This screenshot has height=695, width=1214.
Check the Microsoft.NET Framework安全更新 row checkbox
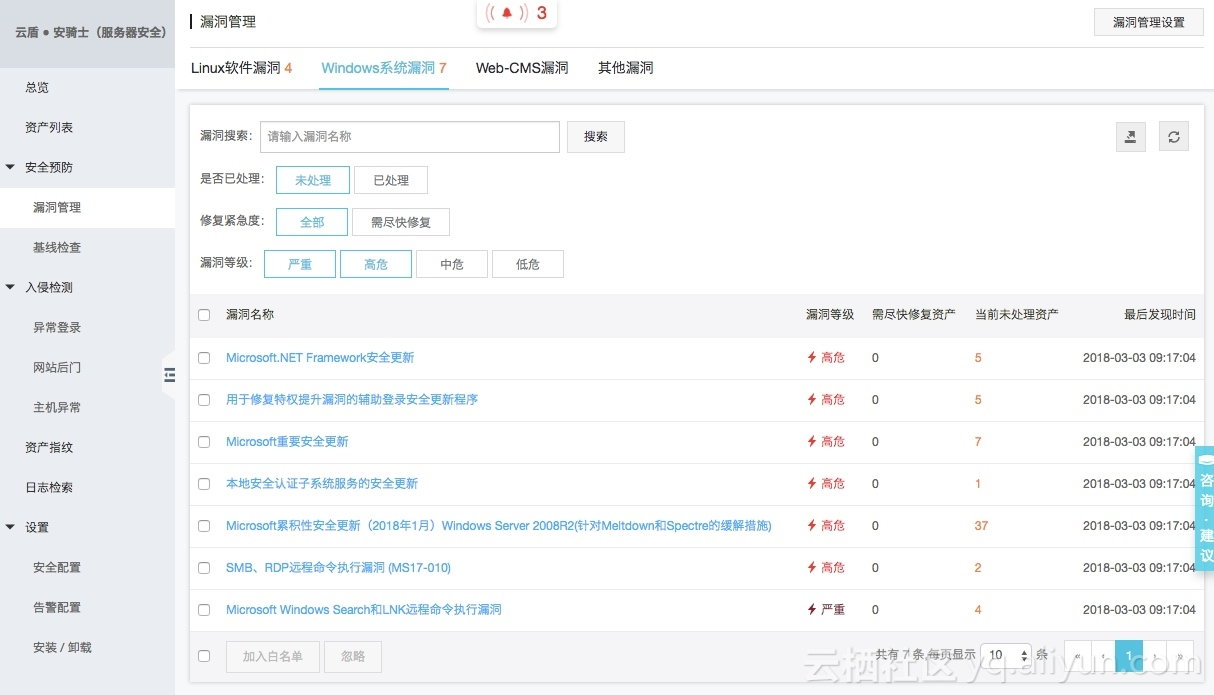pyautogui.click(x=204, y=358)
